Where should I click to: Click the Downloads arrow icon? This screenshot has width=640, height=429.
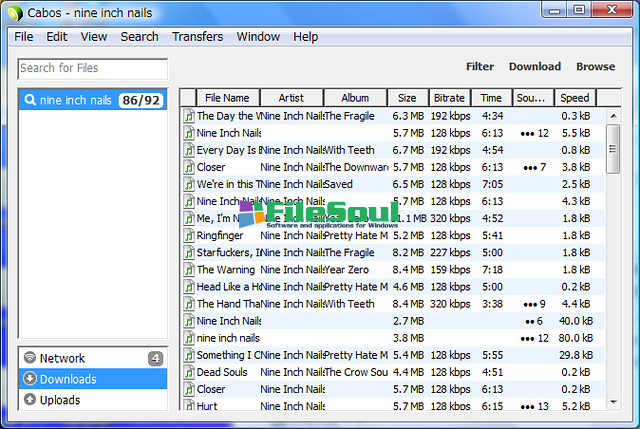pos(30,379)
